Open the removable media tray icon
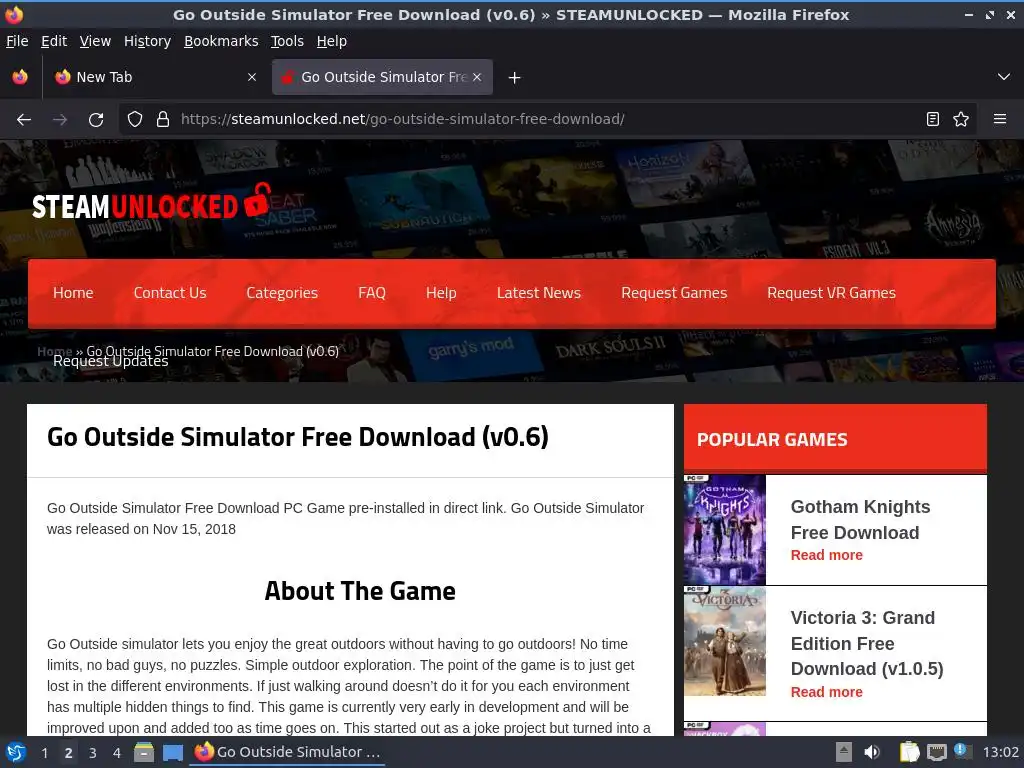The width and height of the screenshot is (1024, 768). (x=844, y=752)
